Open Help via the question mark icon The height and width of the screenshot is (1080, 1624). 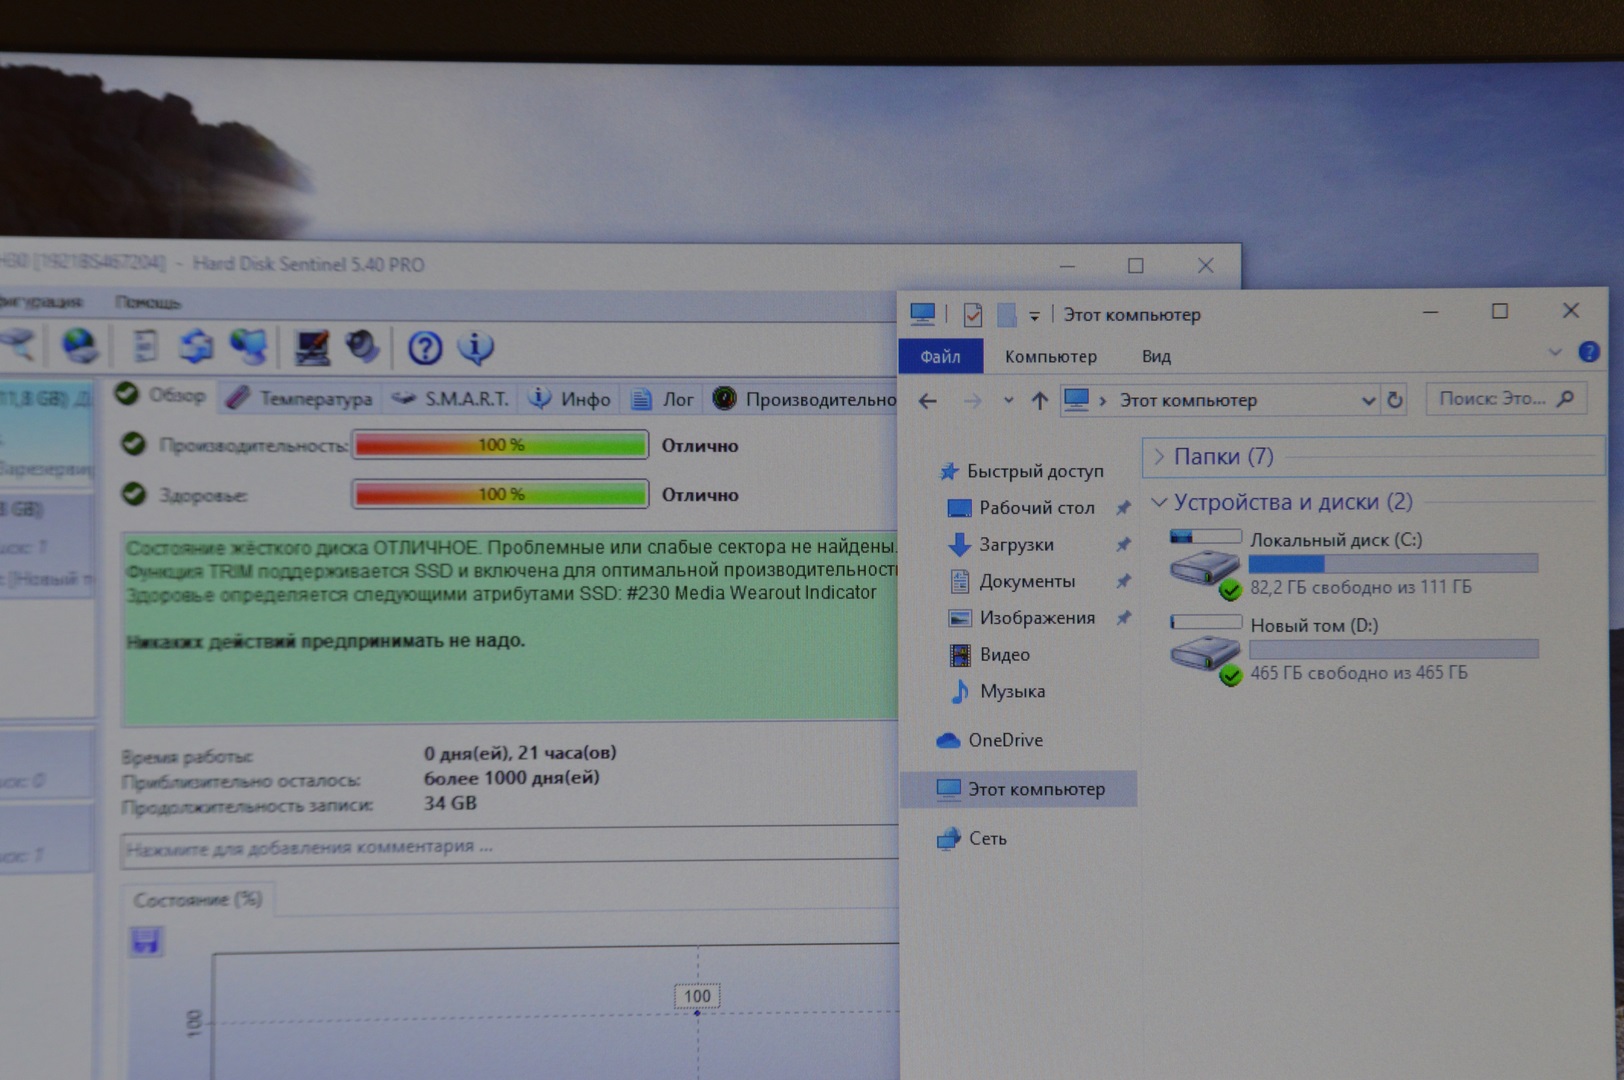click(425, 348)
